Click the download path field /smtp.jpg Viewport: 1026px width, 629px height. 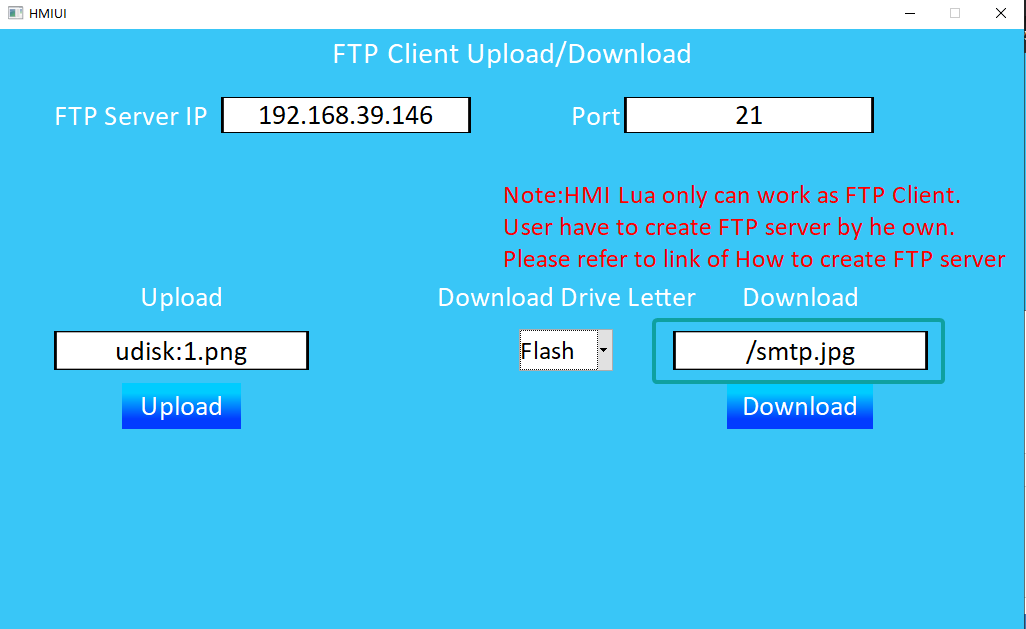coord(800,351)
